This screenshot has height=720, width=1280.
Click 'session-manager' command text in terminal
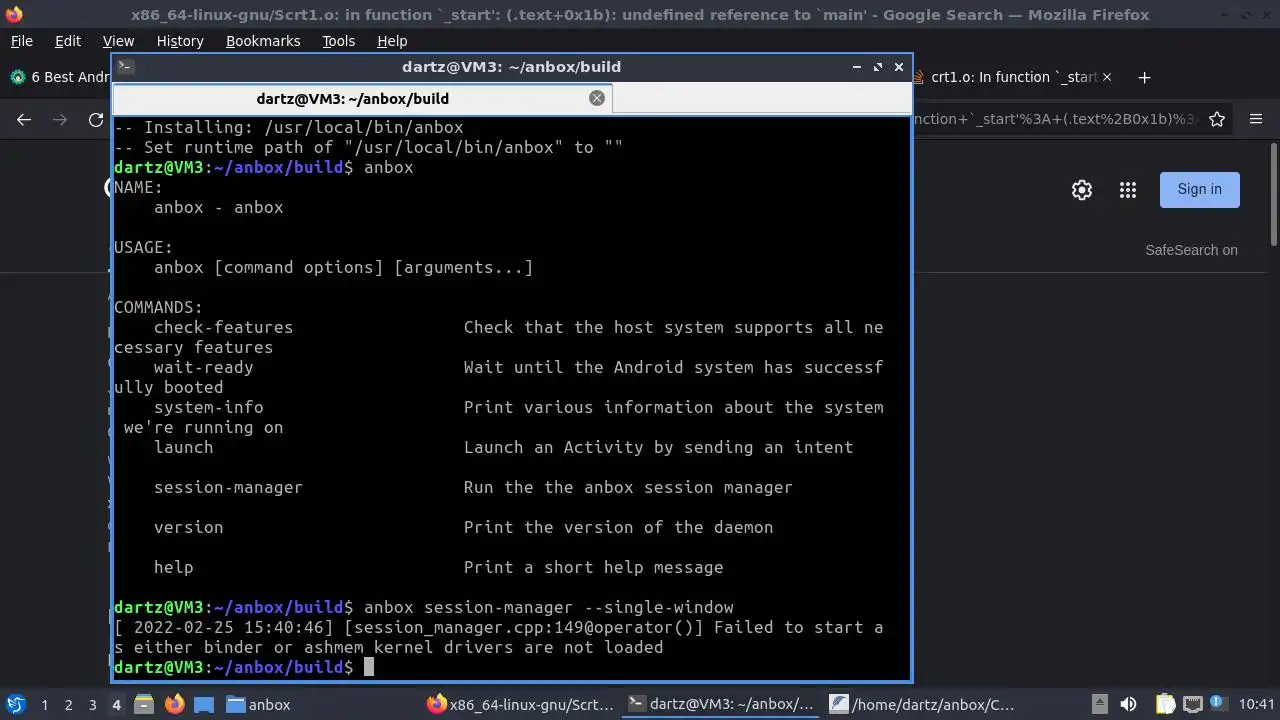tap(228, 487)
